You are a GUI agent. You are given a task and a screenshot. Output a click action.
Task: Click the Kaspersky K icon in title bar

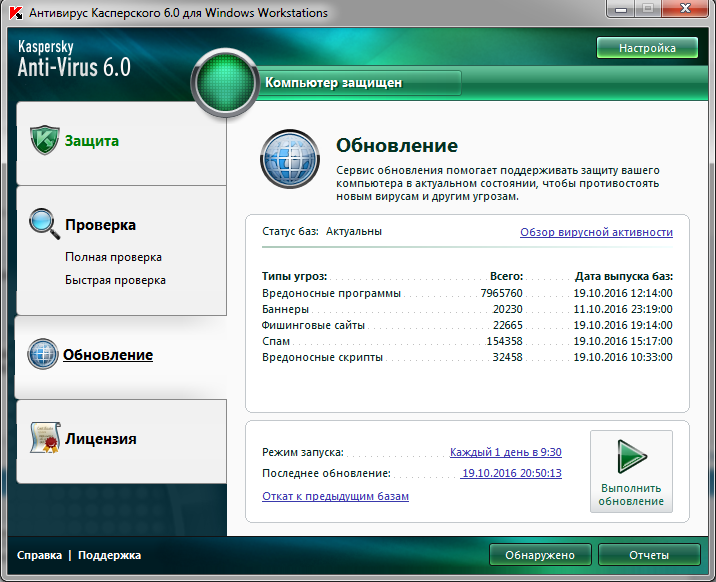tap(14, 13)
